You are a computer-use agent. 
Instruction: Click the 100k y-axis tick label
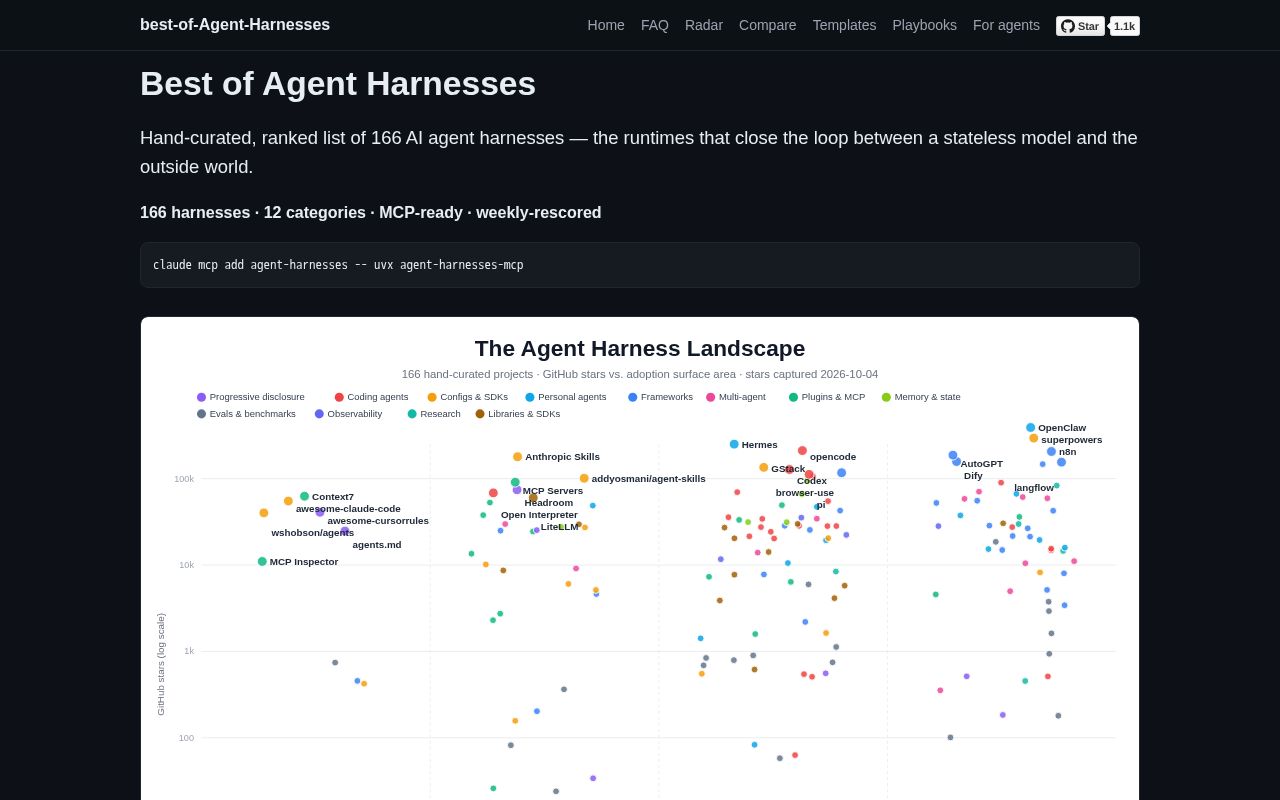coord(184,479)
